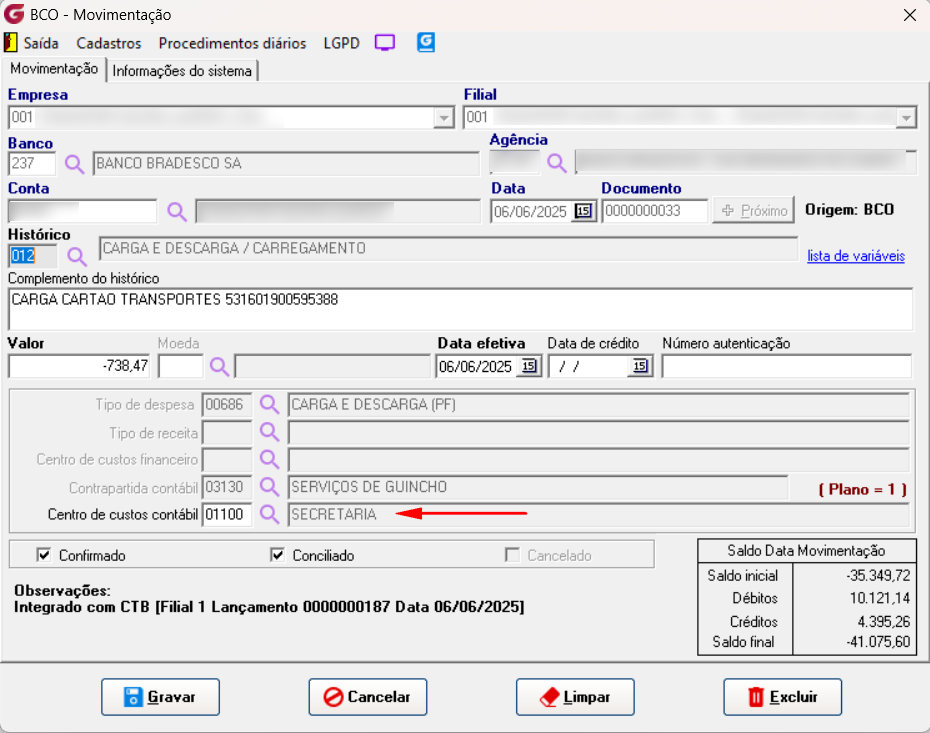
Task: Search Tipo de receita with magnifier icon
Action: [x=269, y=432]
